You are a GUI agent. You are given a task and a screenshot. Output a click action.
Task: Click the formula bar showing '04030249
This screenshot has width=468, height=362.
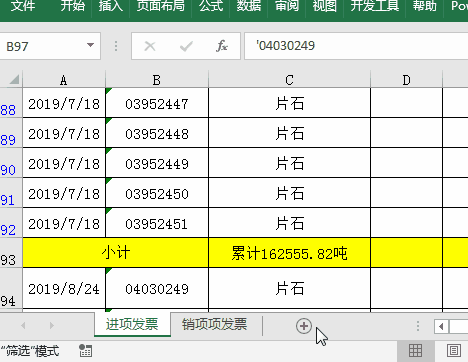(x=356, y=46)
